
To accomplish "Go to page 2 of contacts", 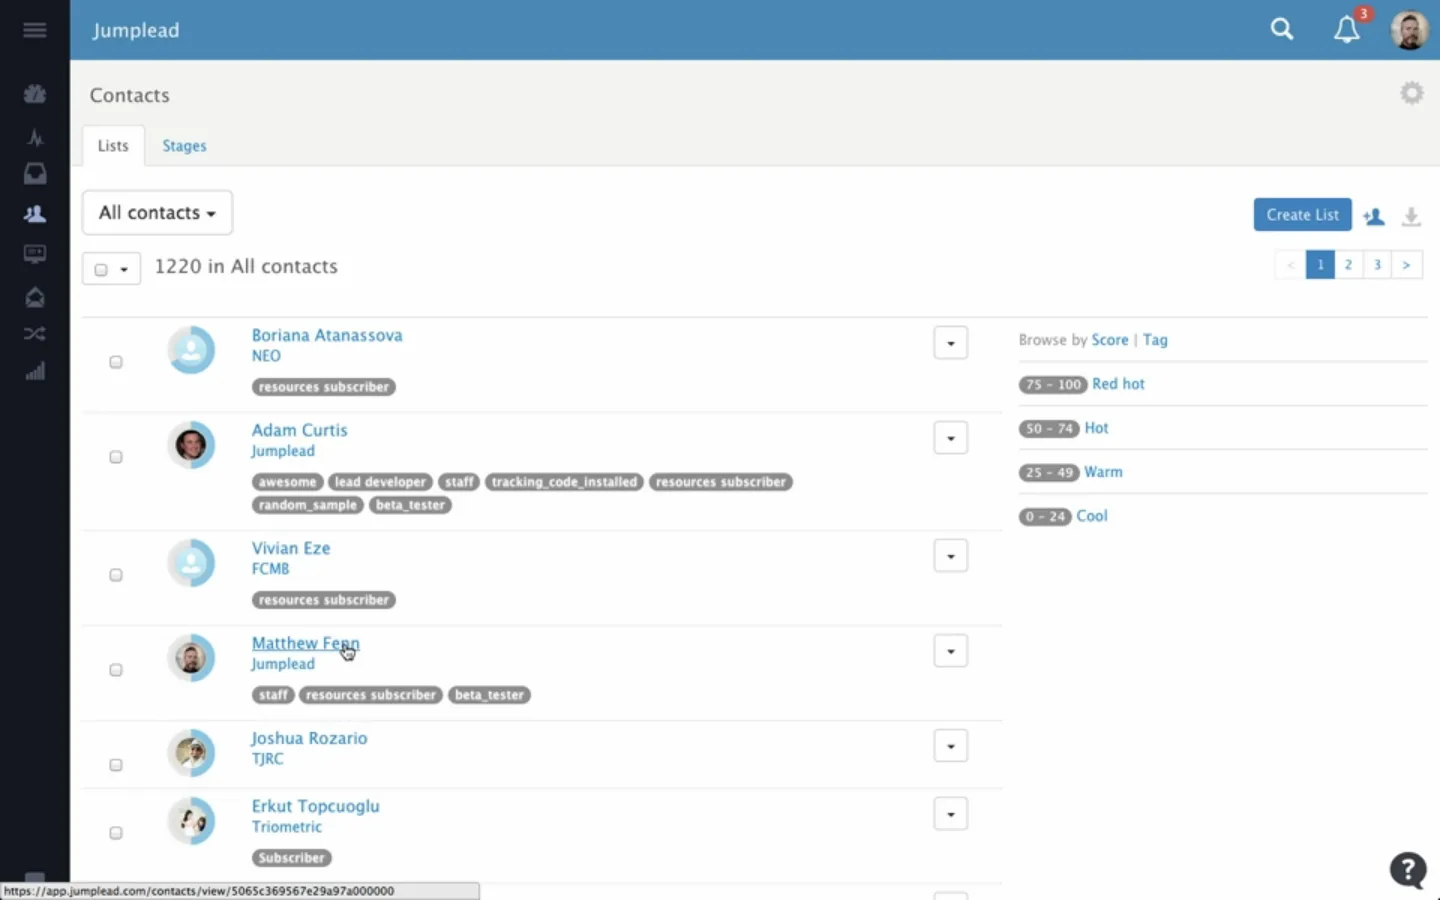I will (x=1348, y=265).
